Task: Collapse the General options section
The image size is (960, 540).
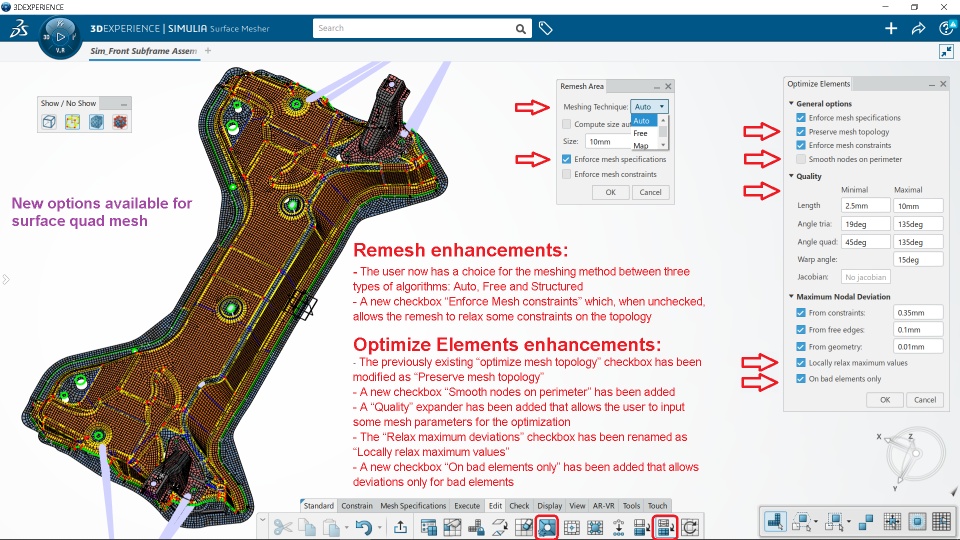Action: click(x=791, y=103)
